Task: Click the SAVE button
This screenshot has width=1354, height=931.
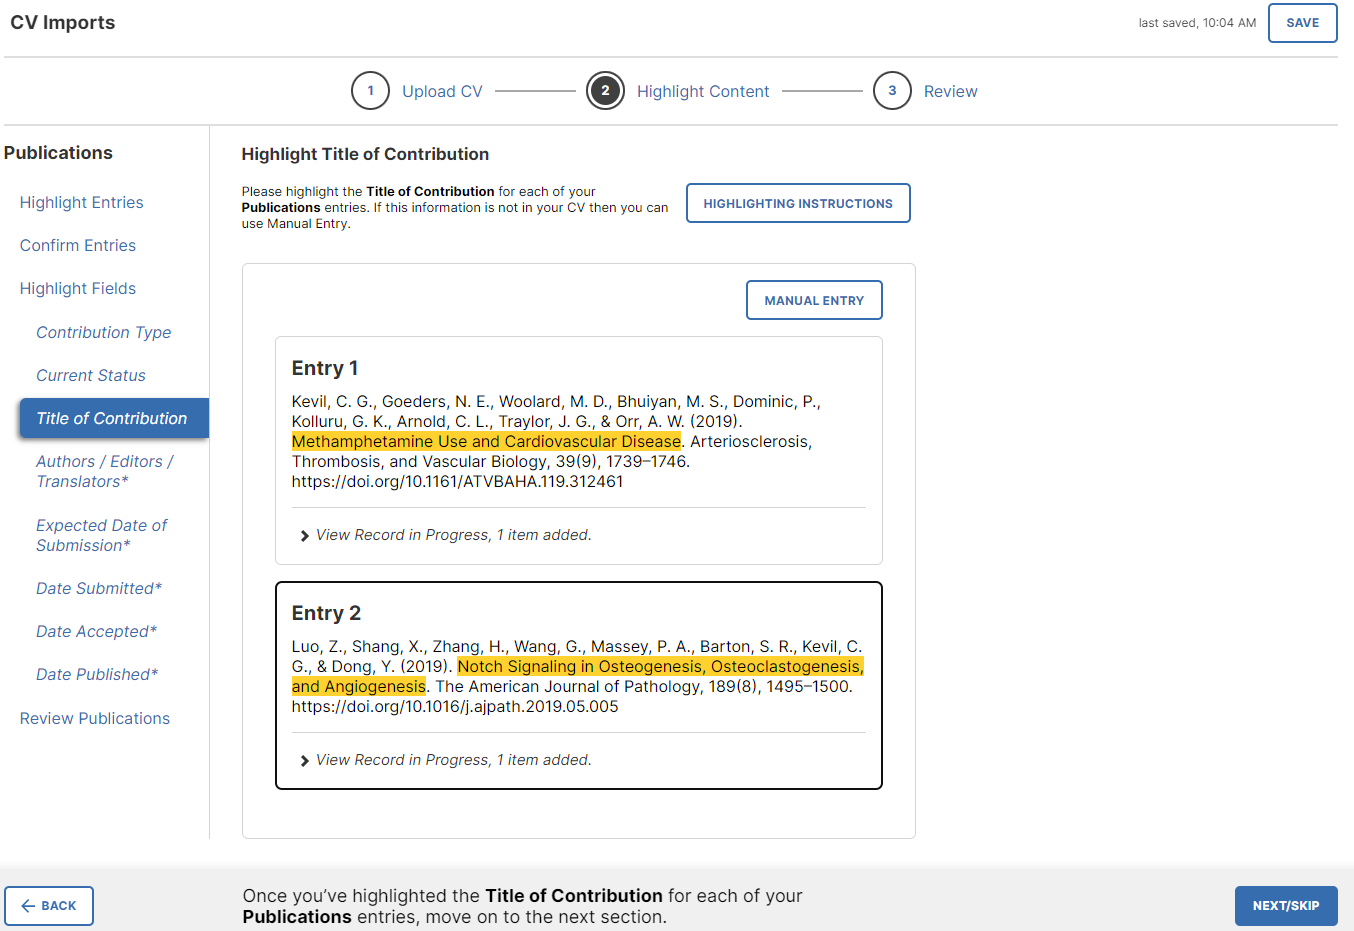Action: (x=1302, y=22)
